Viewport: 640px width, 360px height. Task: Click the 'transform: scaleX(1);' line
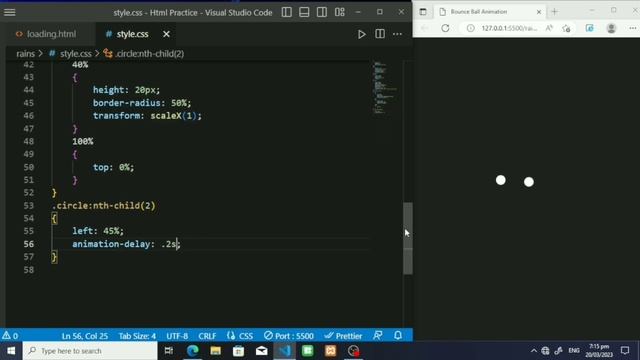point(147,116)
